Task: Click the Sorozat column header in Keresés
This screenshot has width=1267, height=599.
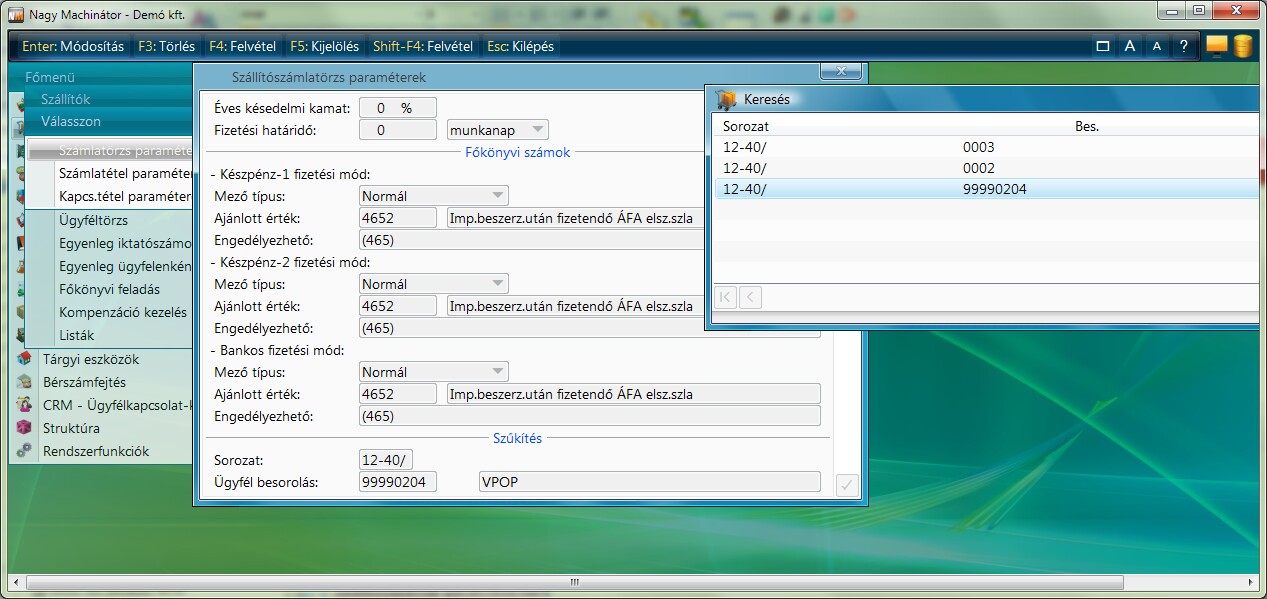Action: (x=746, y=127)
